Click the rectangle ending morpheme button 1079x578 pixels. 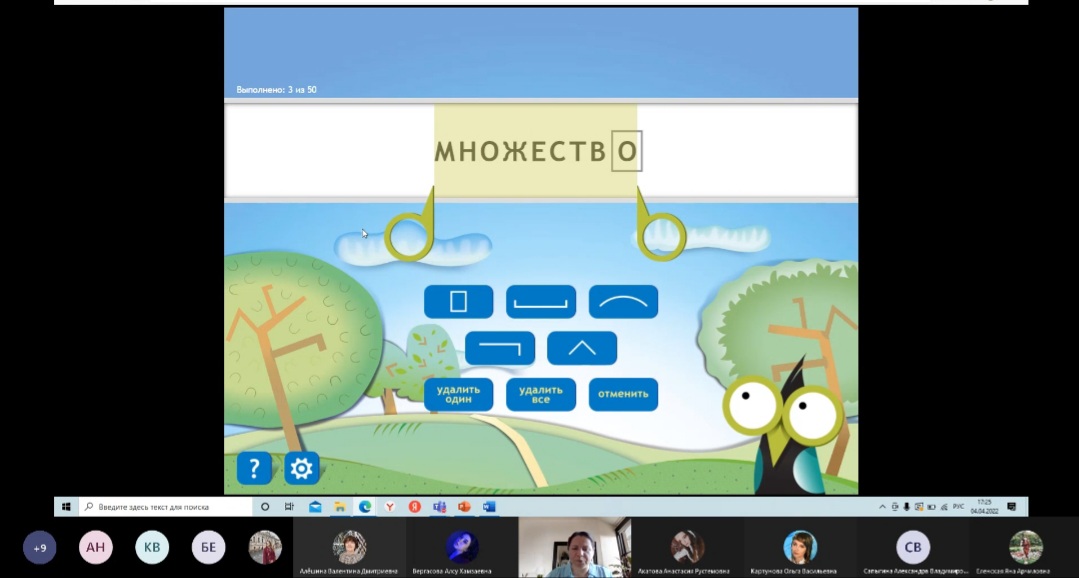(x=459, y=301)
